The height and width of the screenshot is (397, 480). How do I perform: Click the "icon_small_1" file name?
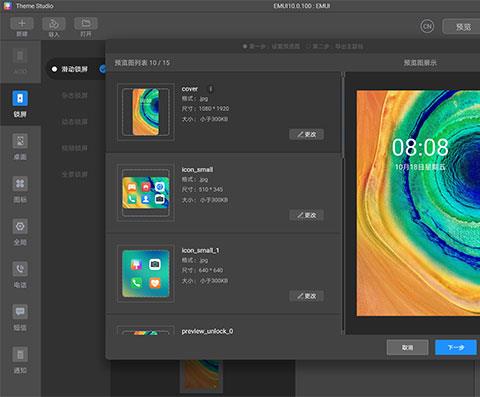(200, 250)
